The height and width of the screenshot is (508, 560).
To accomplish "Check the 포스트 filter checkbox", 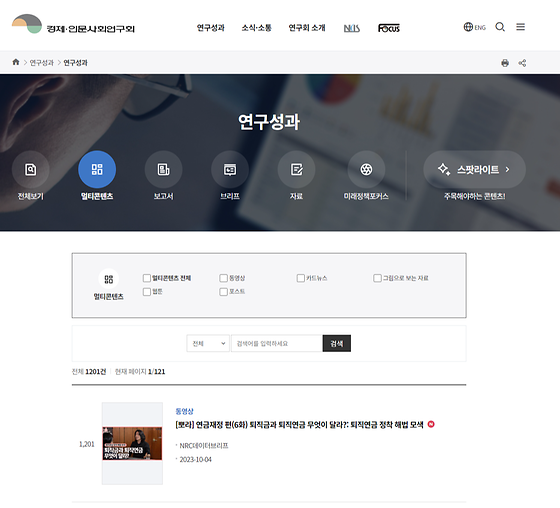I will point(223,292).
